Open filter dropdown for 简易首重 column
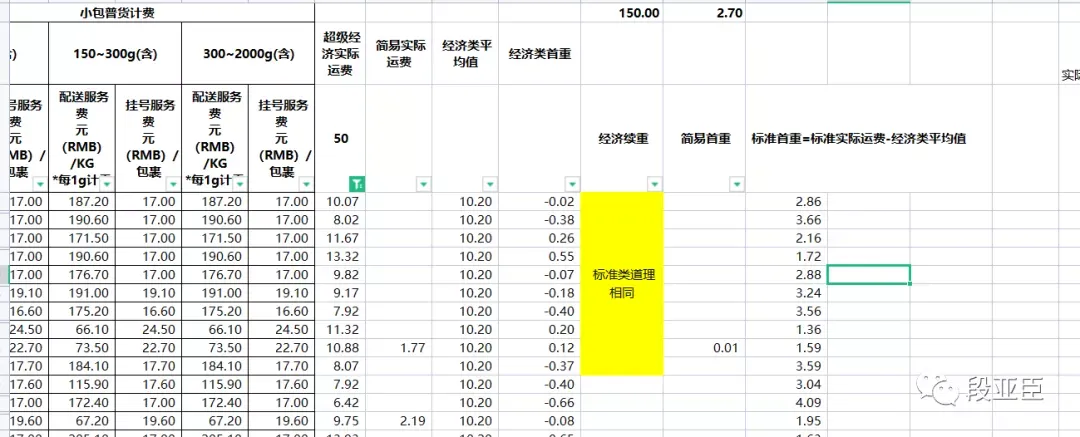This screenshot has width=1080, height=437. pos(737,184)
